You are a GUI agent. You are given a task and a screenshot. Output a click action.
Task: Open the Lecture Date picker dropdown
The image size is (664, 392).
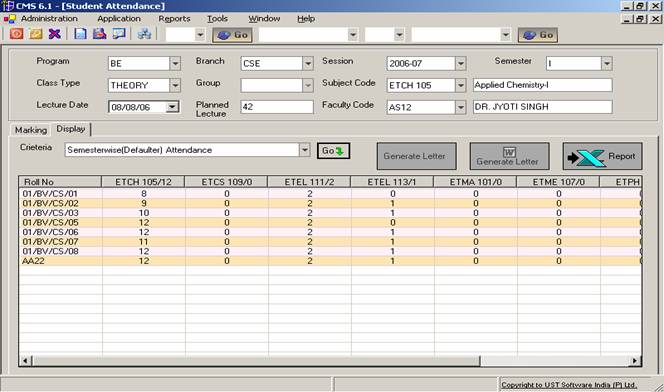point(172,107)
